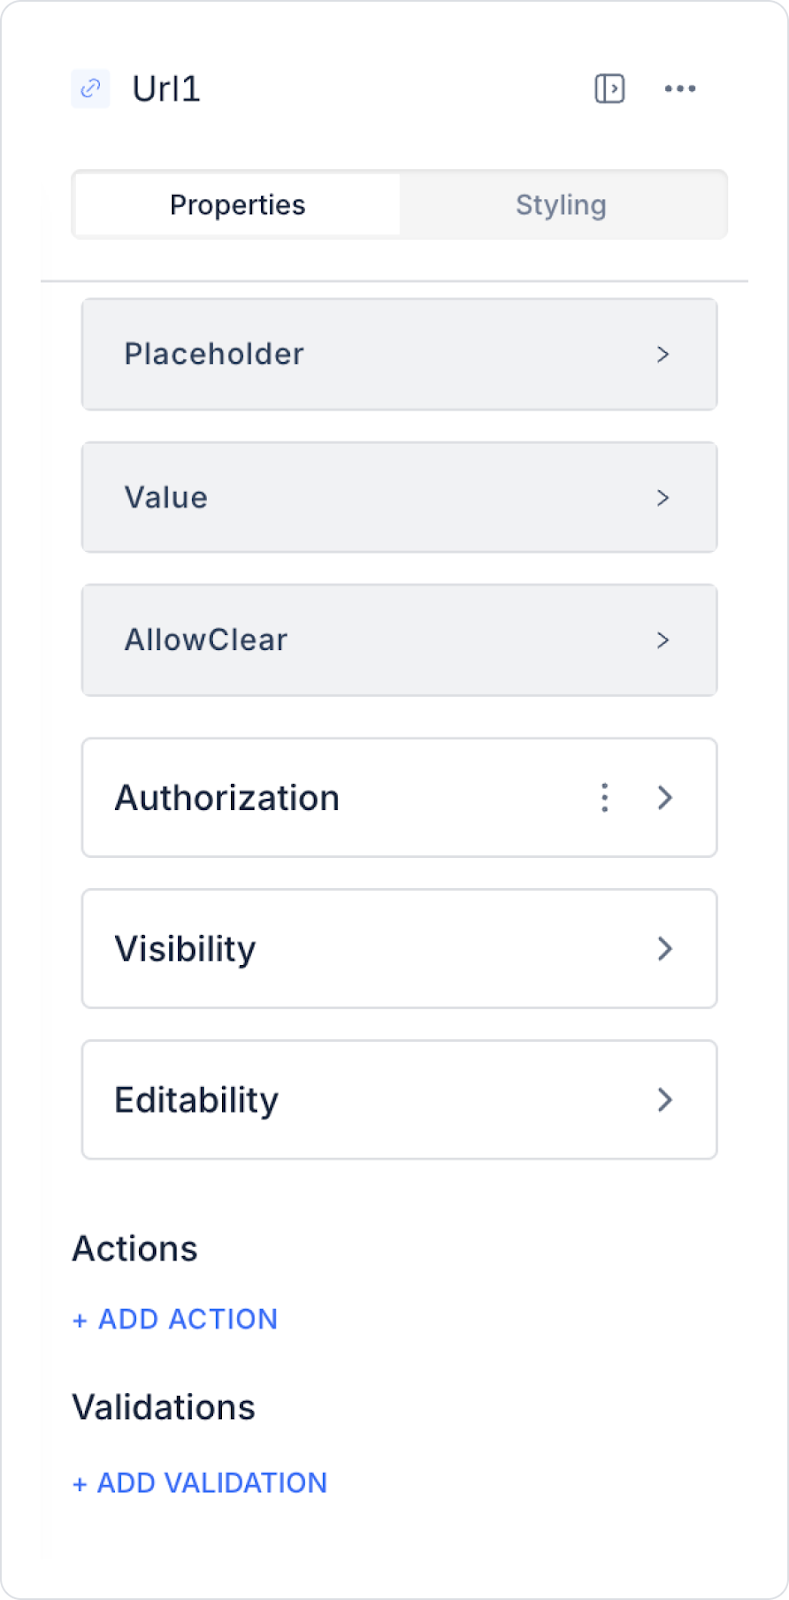Click the Url1 component name
Viewport: 789px width, 1600px height.
tap(166, 89)
